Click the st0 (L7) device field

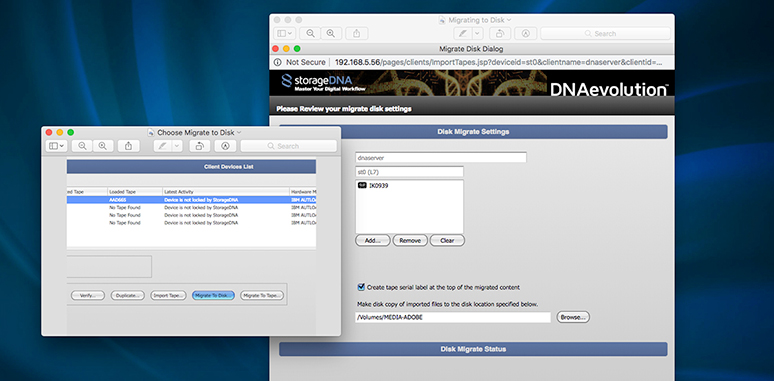point(409,172)
